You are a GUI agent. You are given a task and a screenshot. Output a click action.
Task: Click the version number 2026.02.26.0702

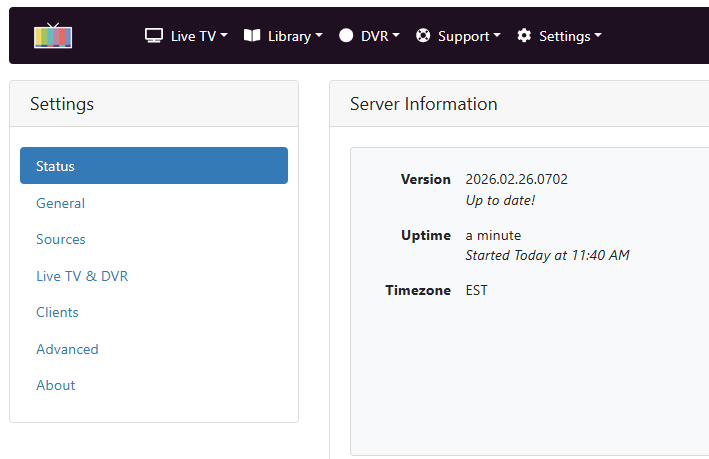click(x=516, y=180)
